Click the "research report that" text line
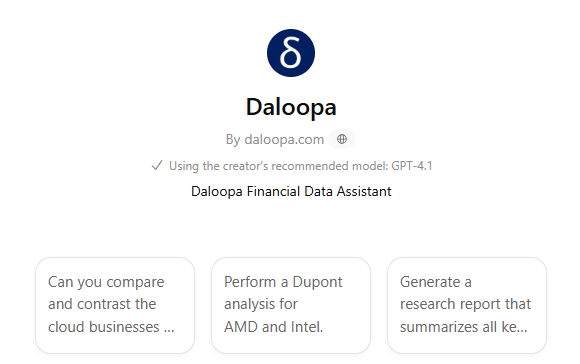This screenshot has height=364, width=580. pos(465,304)
